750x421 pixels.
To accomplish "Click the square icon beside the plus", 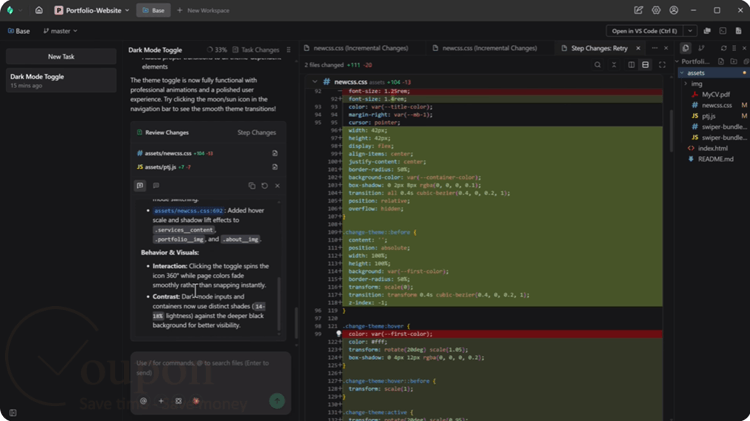I will point(178,401).
